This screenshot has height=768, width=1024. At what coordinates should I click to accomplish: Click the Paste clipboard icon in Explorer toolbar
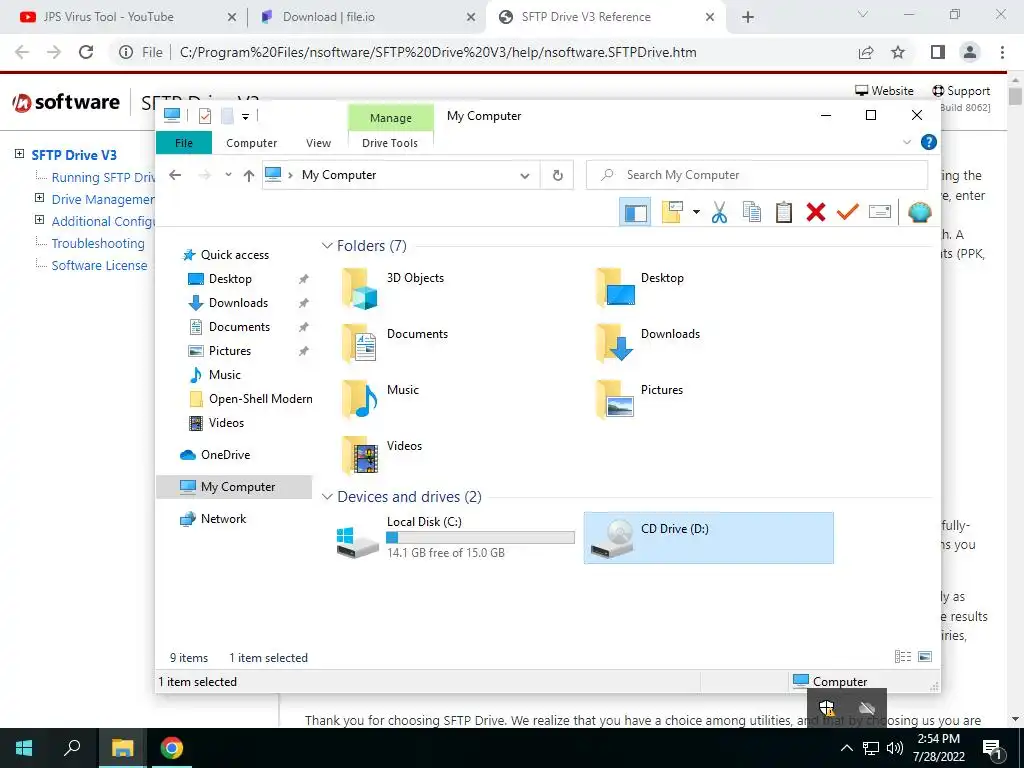point(784,212)
